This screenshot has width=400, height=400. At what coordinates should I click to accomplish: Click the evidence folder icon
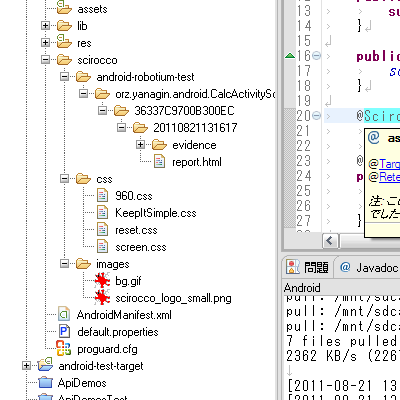point(159,145)
